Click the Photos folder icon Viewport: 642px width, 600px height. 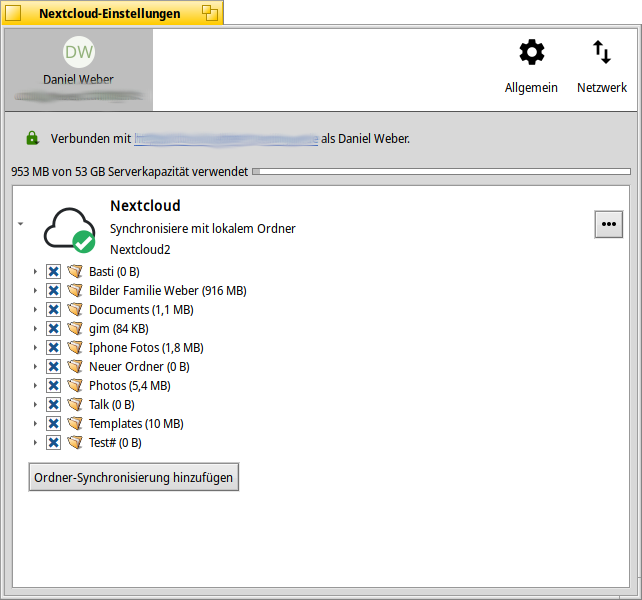(75, 386)
